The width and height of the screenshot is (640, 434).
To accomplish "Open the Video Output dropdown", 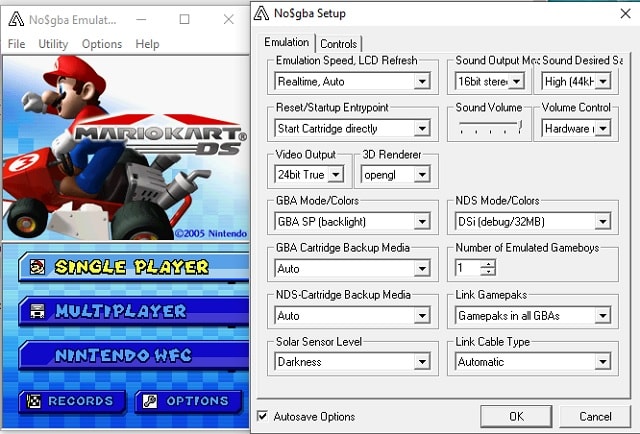I will pyautogui.click(x=309, y=174).
